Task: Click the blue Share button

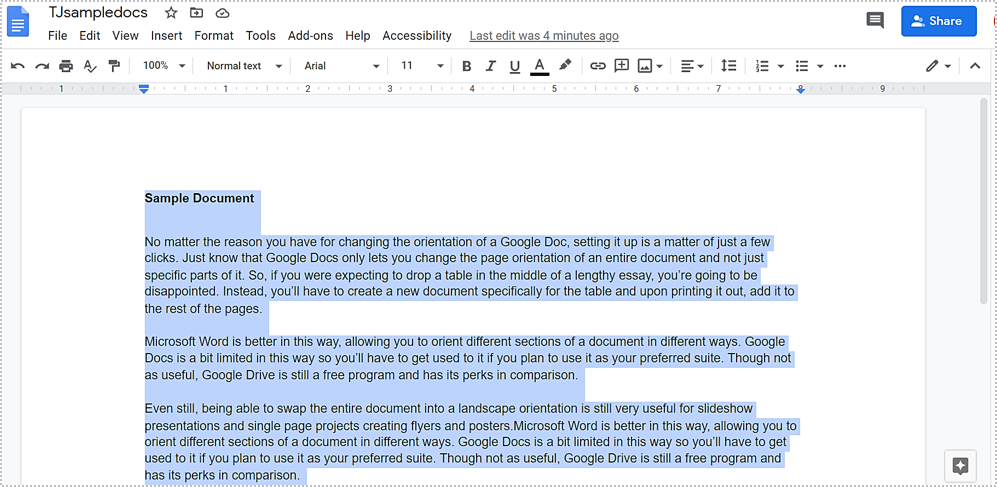Action: (939, 21)
